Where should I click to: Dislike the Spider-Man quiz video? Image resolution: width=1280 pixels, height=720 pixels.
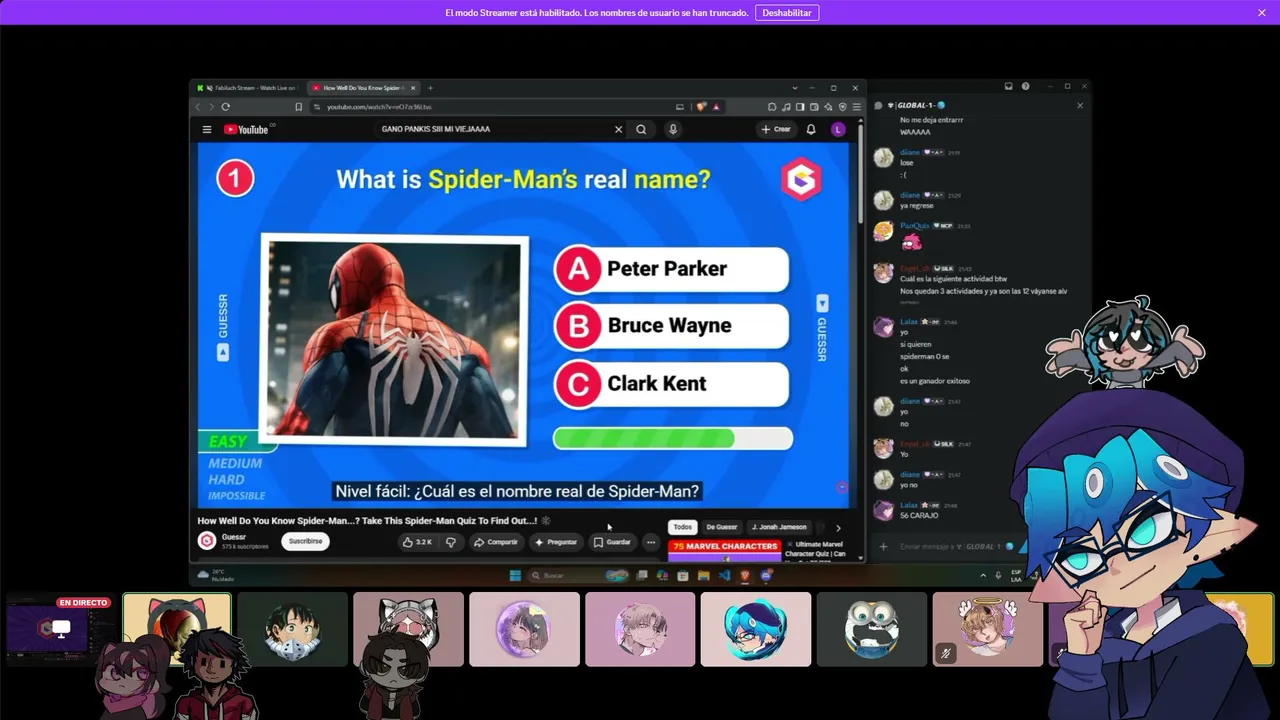pos(451,542)
